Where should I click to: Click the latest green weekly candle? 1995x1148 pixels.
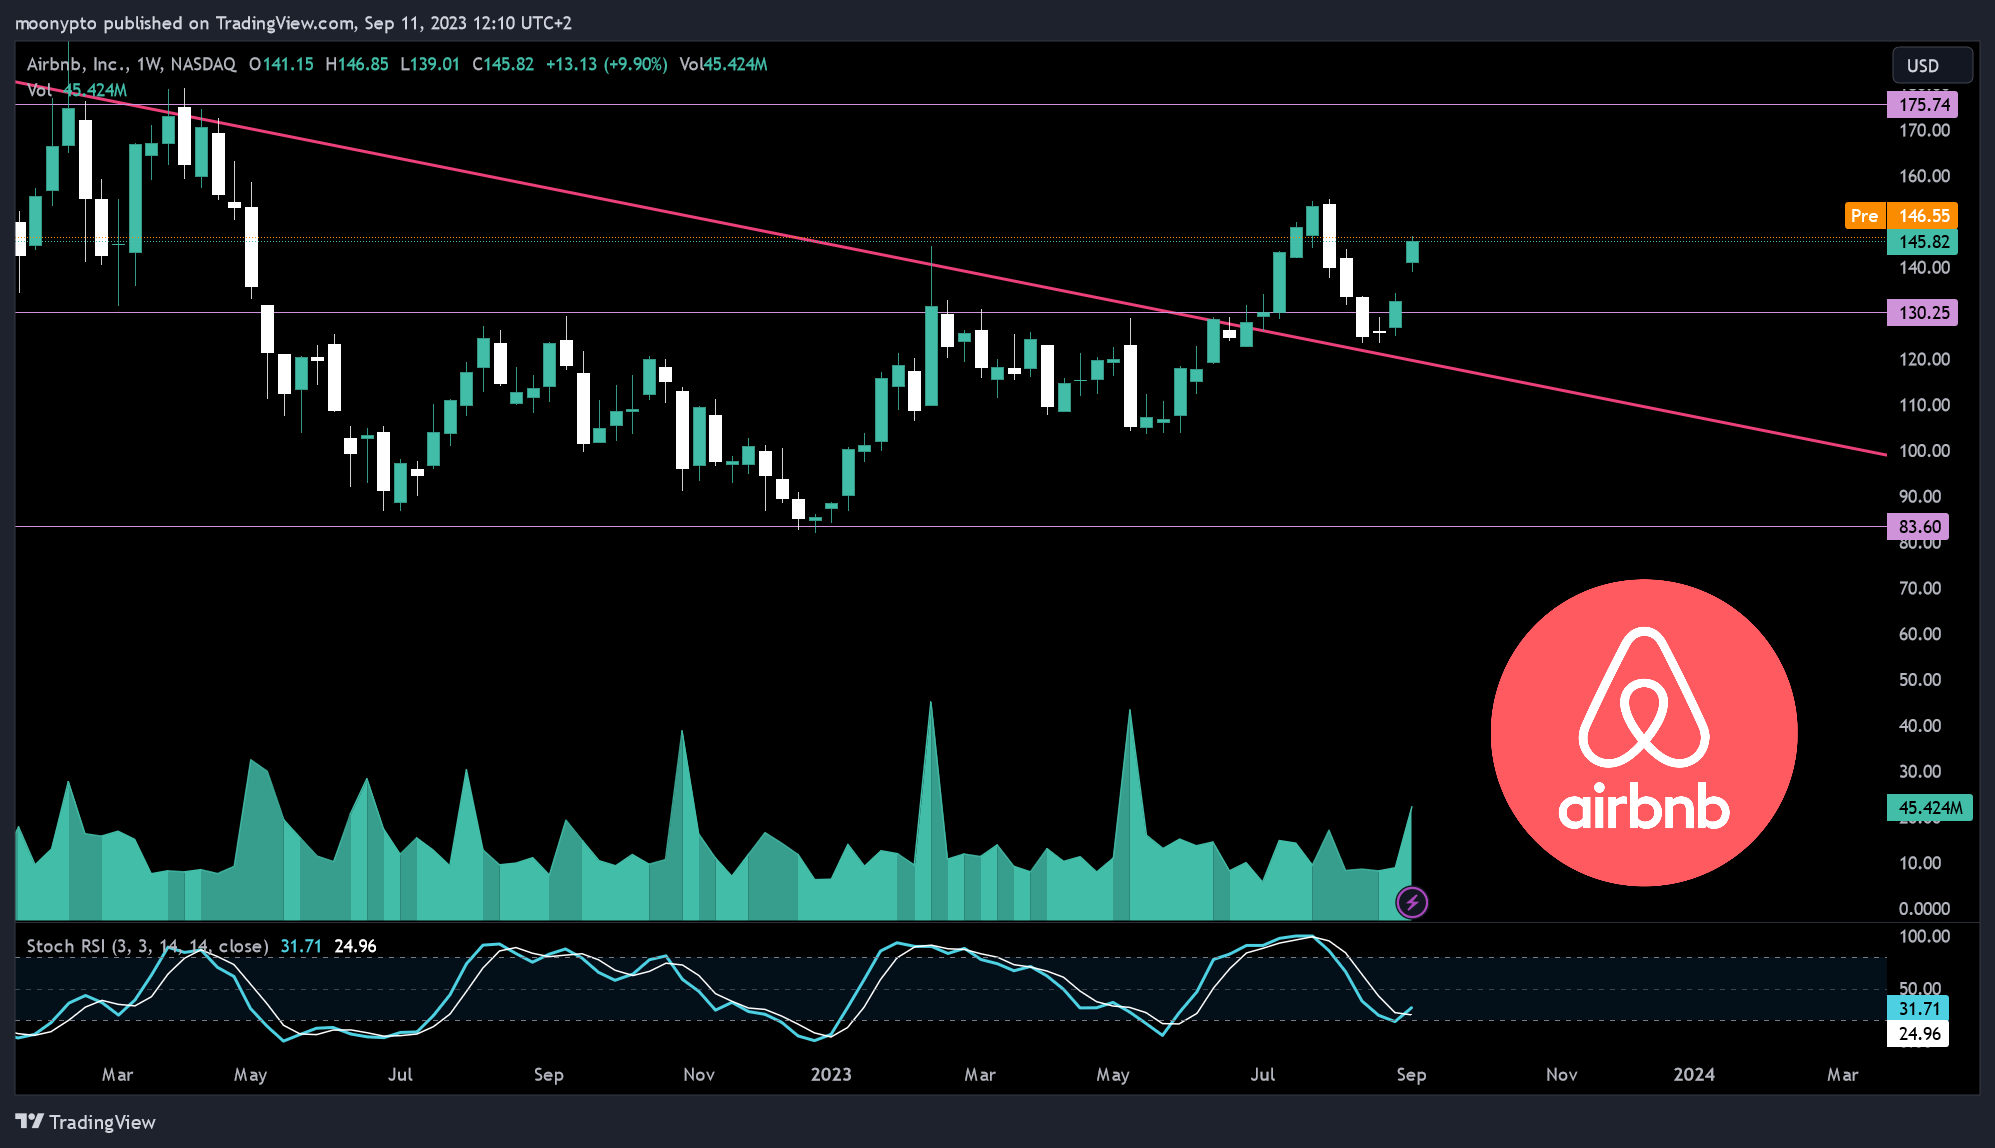point(1412,251)
